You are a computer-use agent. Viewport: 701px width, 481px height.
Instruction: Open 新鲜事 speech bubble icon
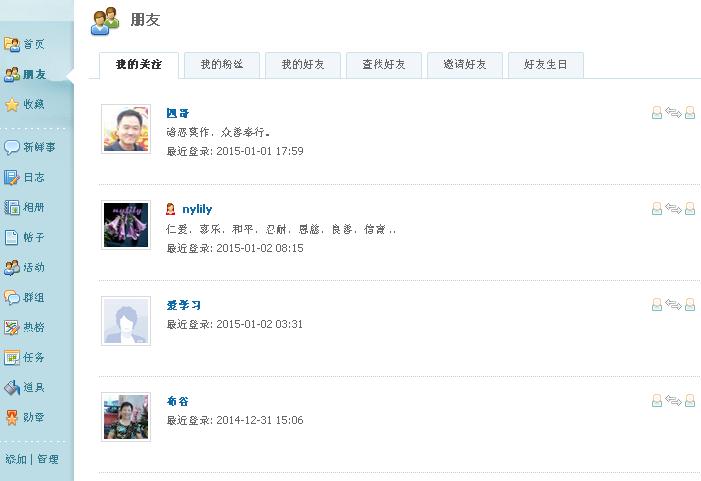(x=12, y=147)
